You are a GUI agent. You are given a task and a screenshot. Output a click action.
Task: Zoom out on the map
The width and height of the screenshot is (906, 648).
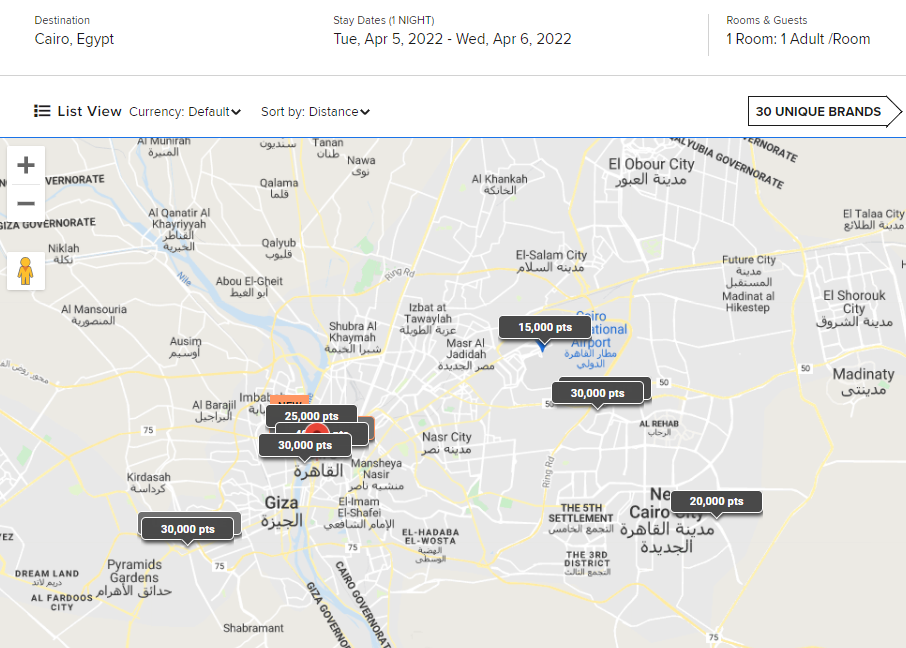25,203
